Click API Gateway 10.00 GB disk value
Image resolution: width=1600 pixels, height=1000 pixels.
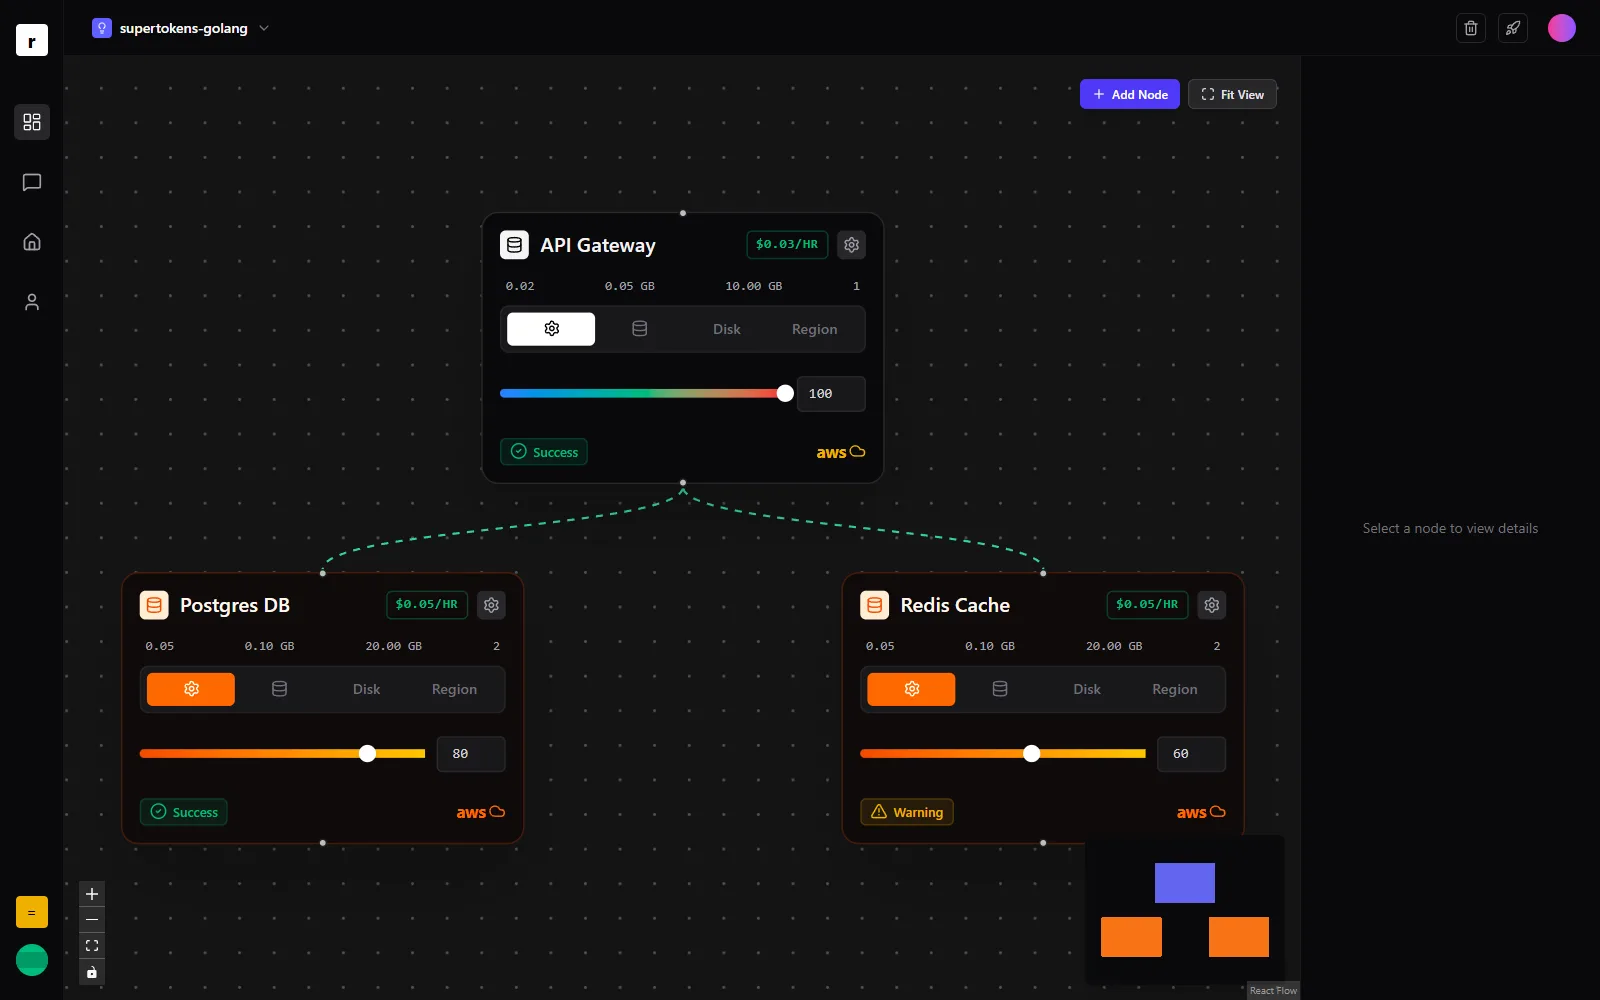[x=754, y=286]
